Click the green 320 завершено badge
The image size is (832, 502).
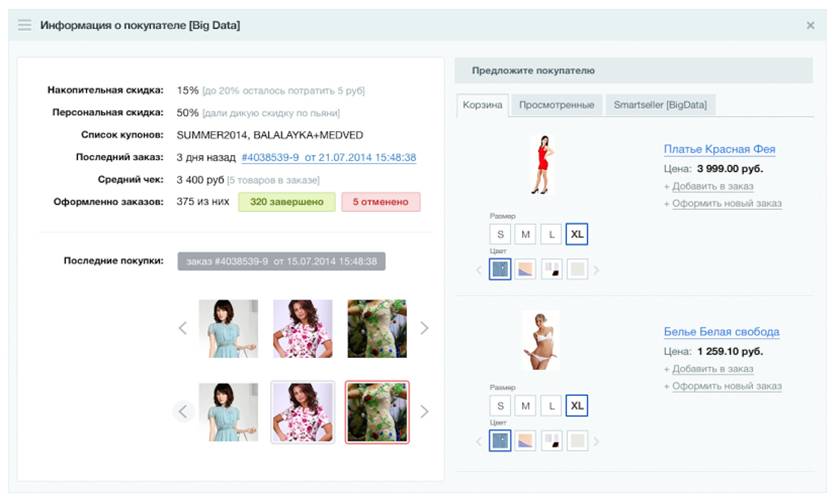coord(285,202)
